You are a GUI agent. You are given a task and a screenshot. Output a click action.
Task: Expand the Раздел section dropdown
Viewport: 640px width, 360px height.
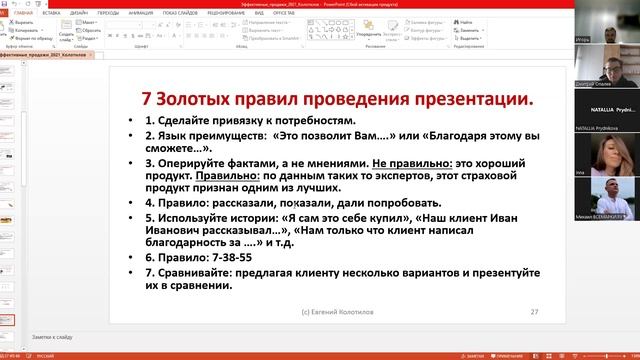(x=87, y=38)
